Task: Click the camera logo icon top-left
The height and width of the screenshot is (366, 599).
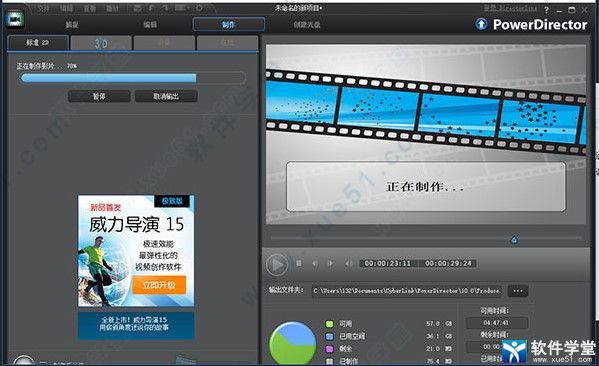Action: 15,18
